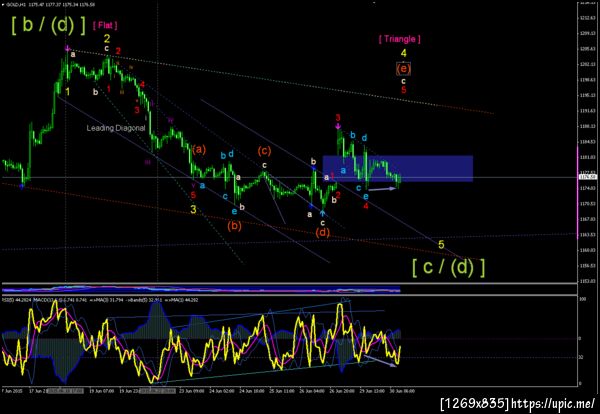Click the current price tag 1176.58 on the price axis
Image resolution: width=600 pixels, height=414 pixels.
point(587,177)
